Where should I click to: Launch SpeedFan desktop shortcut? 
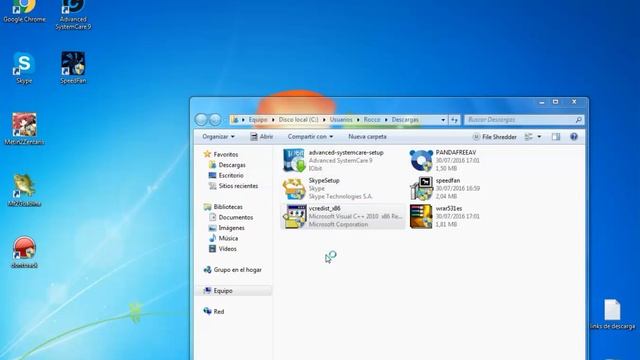pos(73,68)
